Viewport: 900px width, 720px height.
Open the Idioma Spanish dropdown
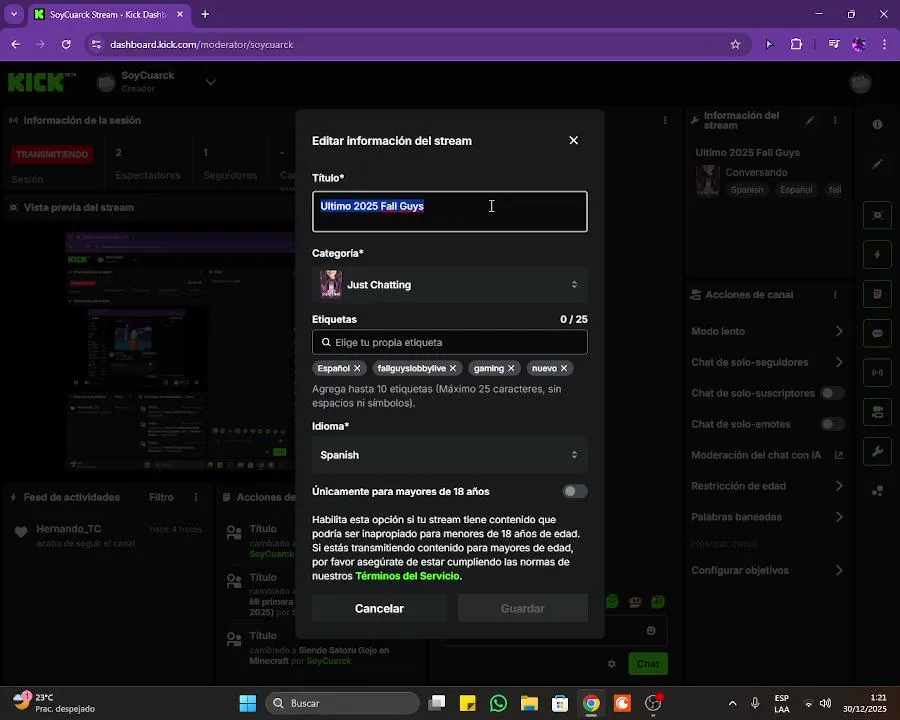coord(449,455)
